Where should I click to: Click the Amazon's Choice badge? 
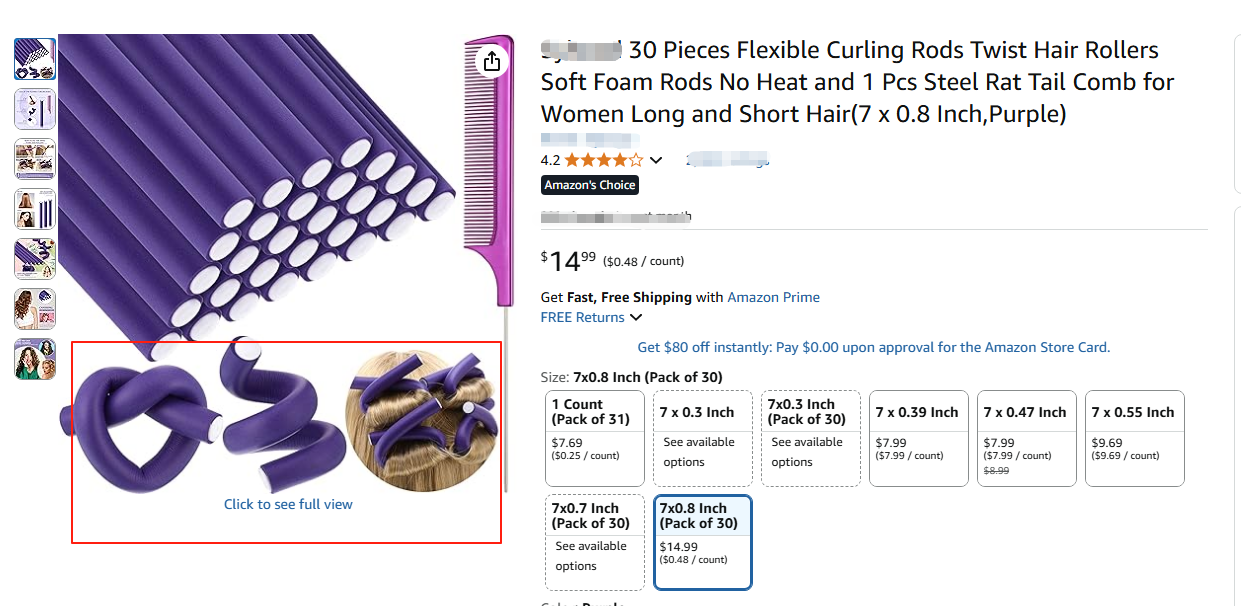pyautogui.click(x=590, y=185)
